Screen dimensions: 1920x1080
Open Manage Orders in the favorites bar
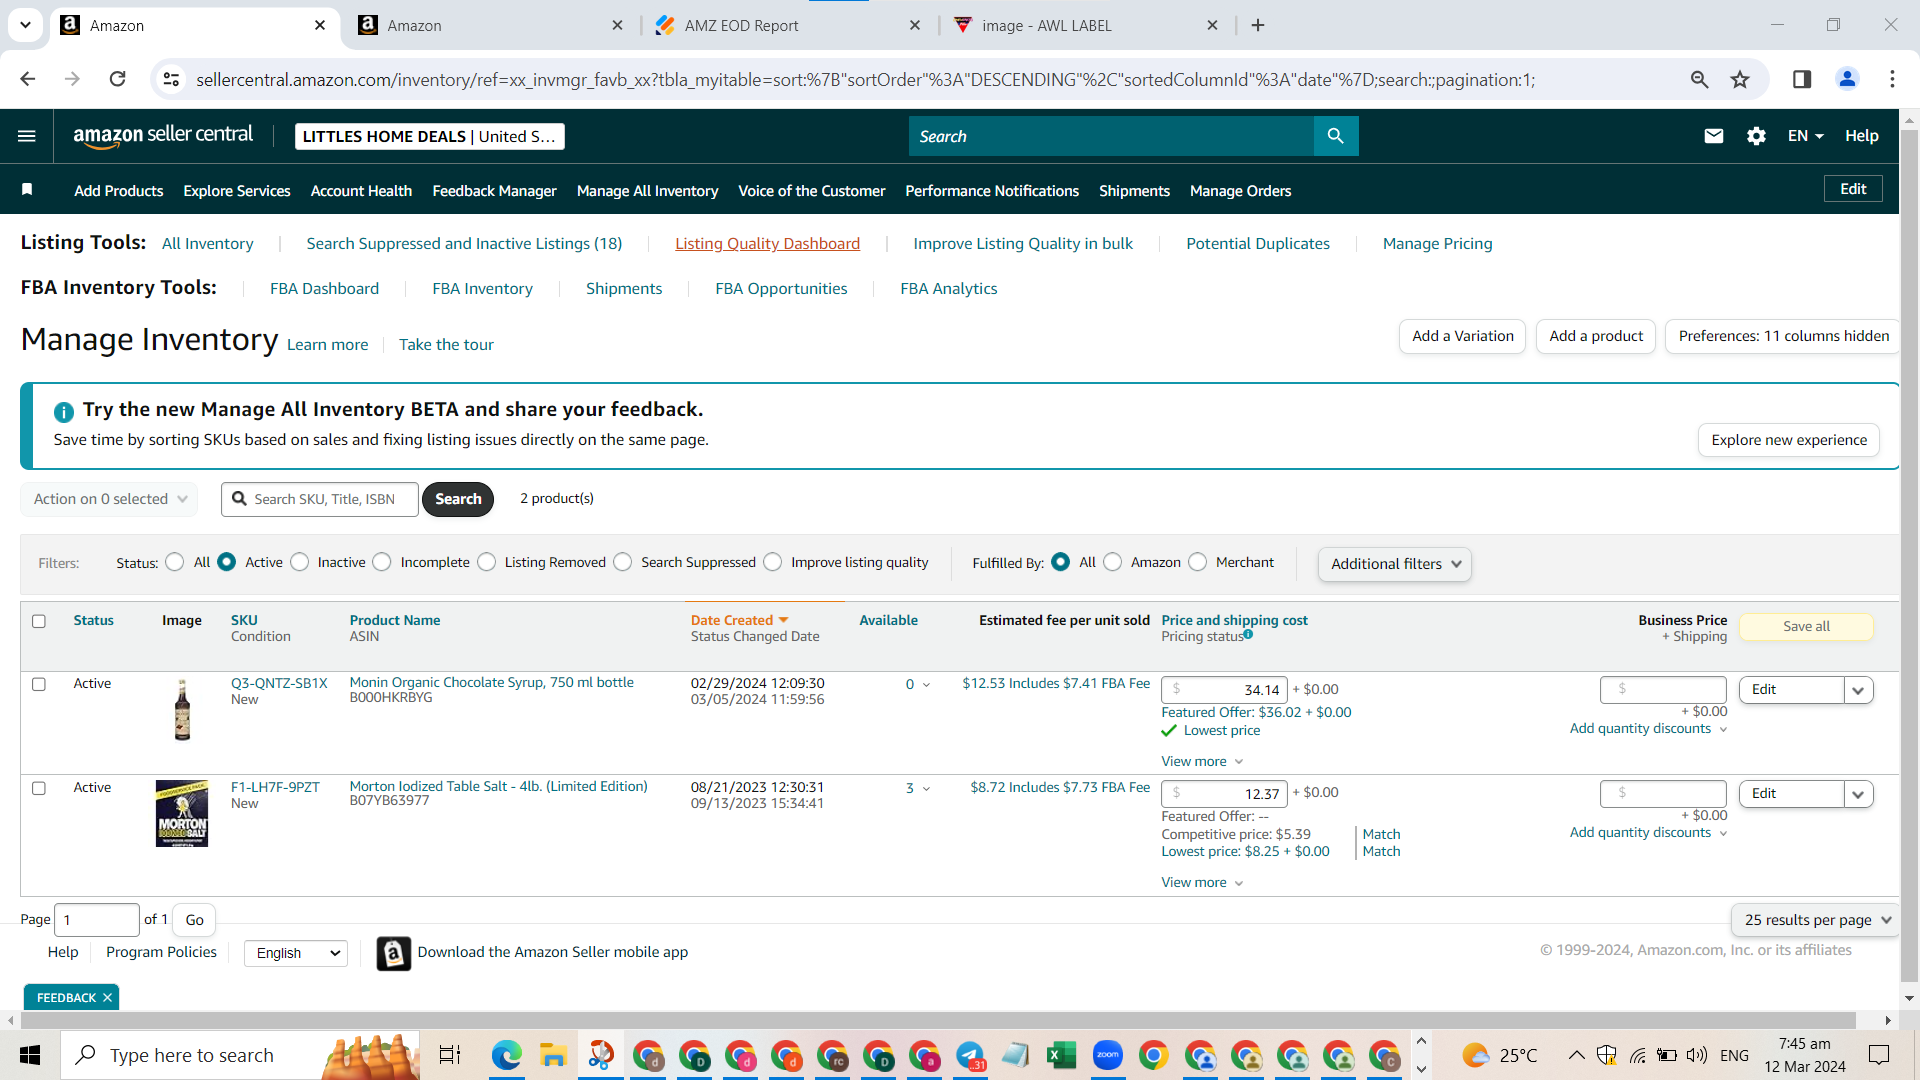coord(1240,191)
